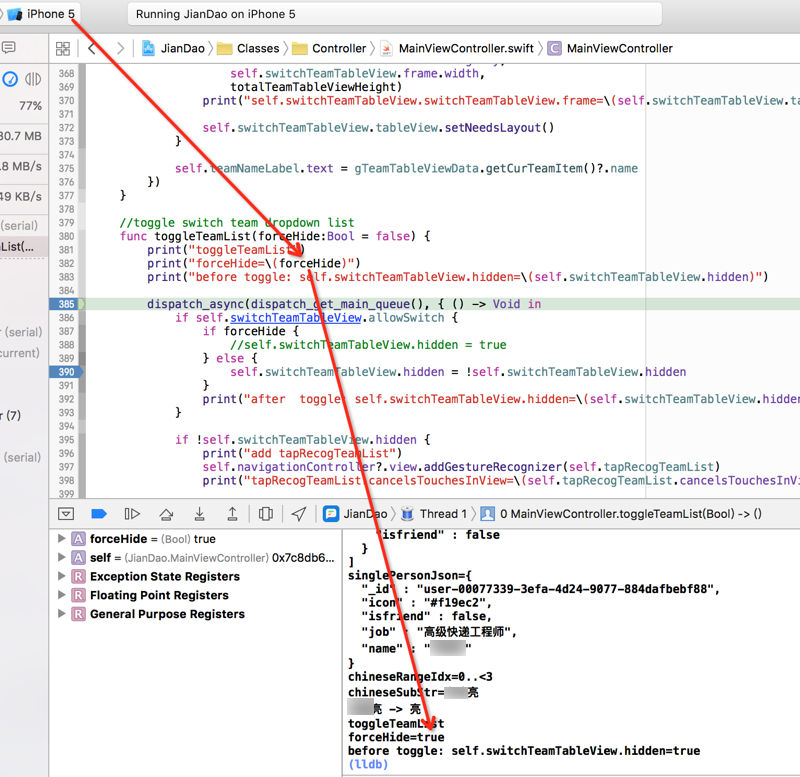
Task: Click the Thread 1 spool icon
Action: coord(407,514)
